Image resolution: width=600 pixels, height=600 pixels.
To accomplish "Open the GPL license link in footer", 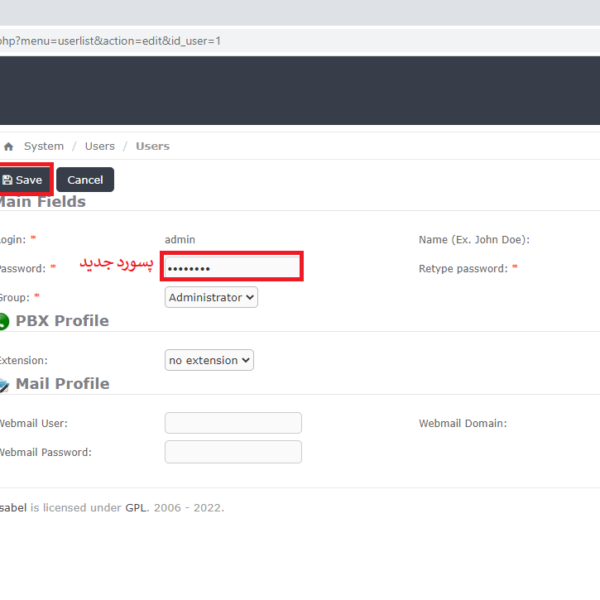I will 136,508.
